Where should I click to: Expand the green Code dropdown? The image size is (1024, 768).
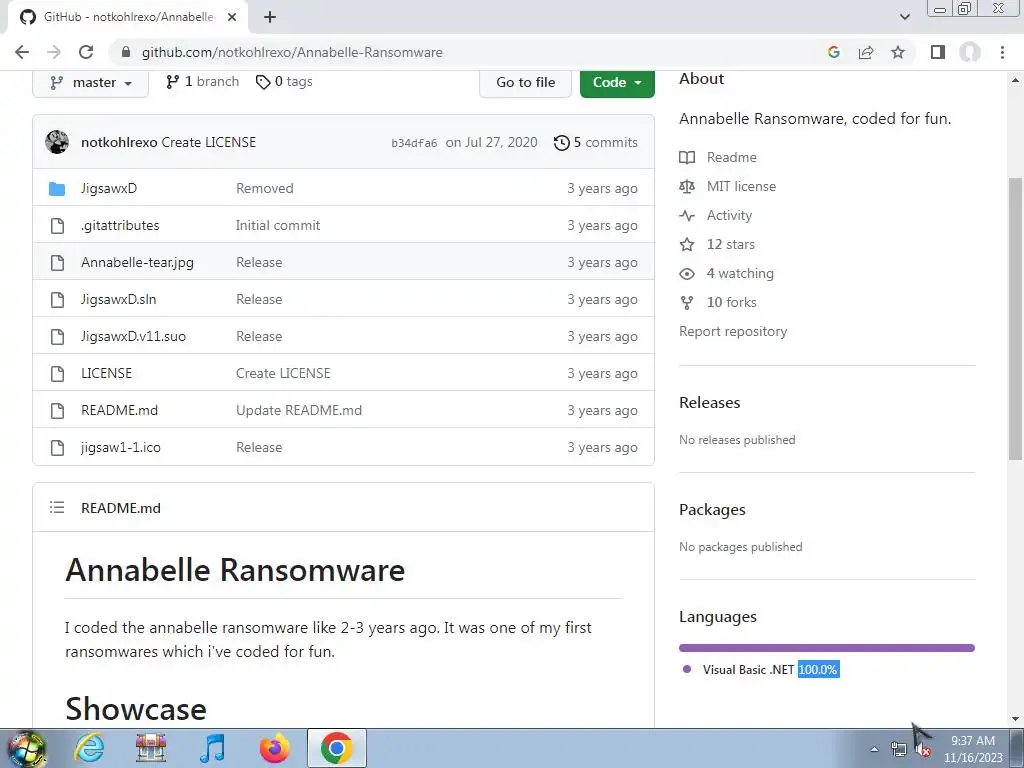click(x=617, y=82)
